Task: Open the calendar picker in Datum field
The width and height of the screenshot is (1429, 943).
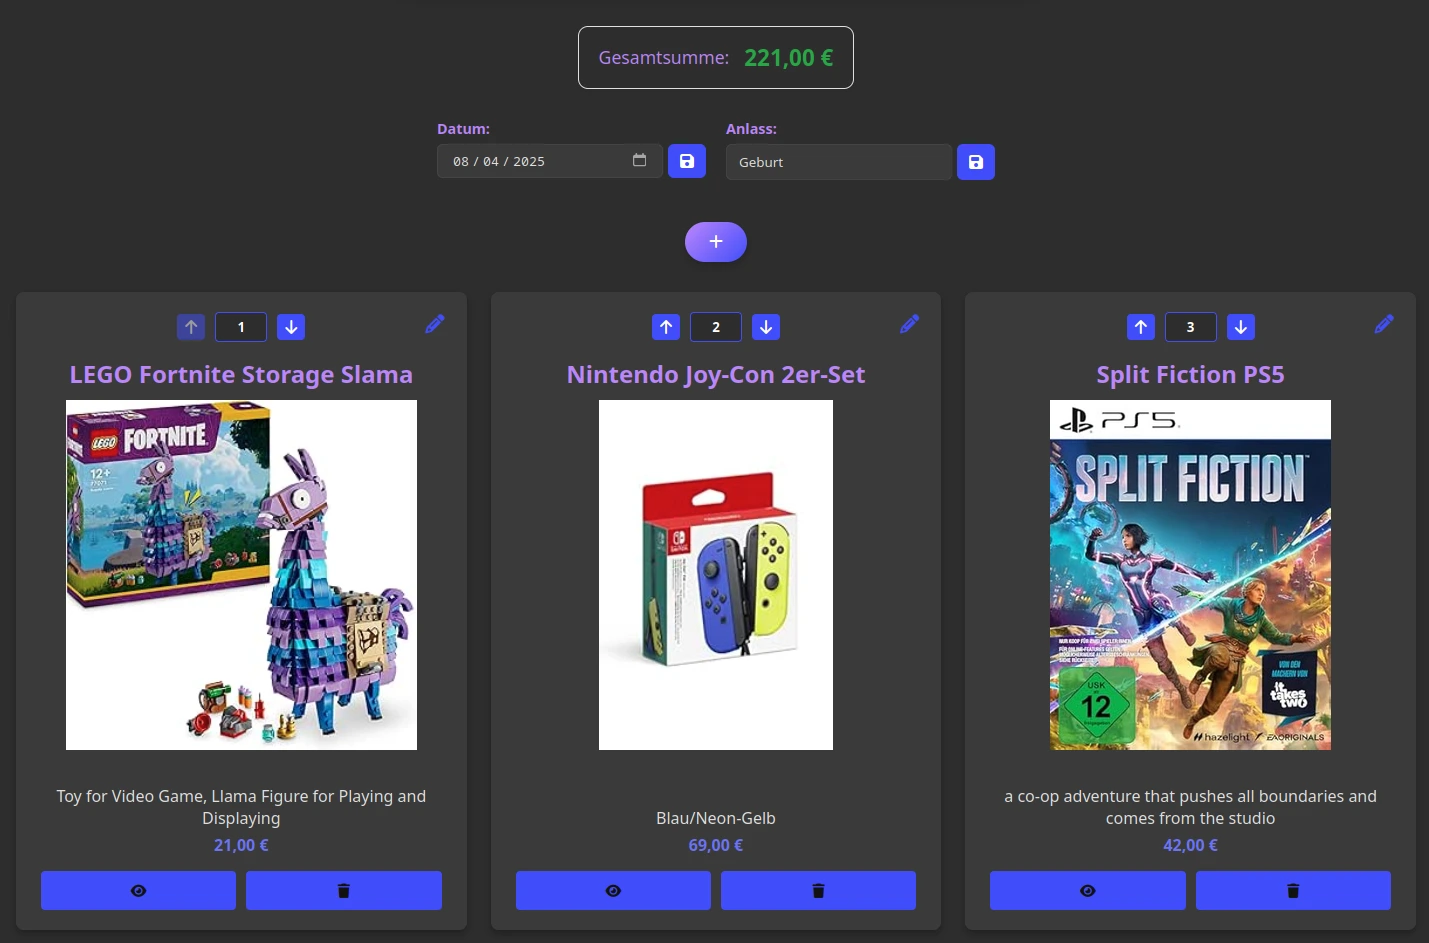Action: point(639,160)
